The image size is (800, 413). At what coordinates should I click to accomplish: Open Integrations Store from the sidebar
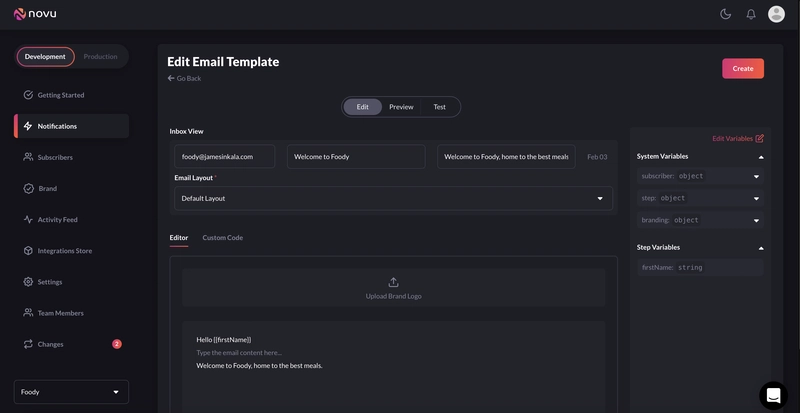[x=64, y=251]
